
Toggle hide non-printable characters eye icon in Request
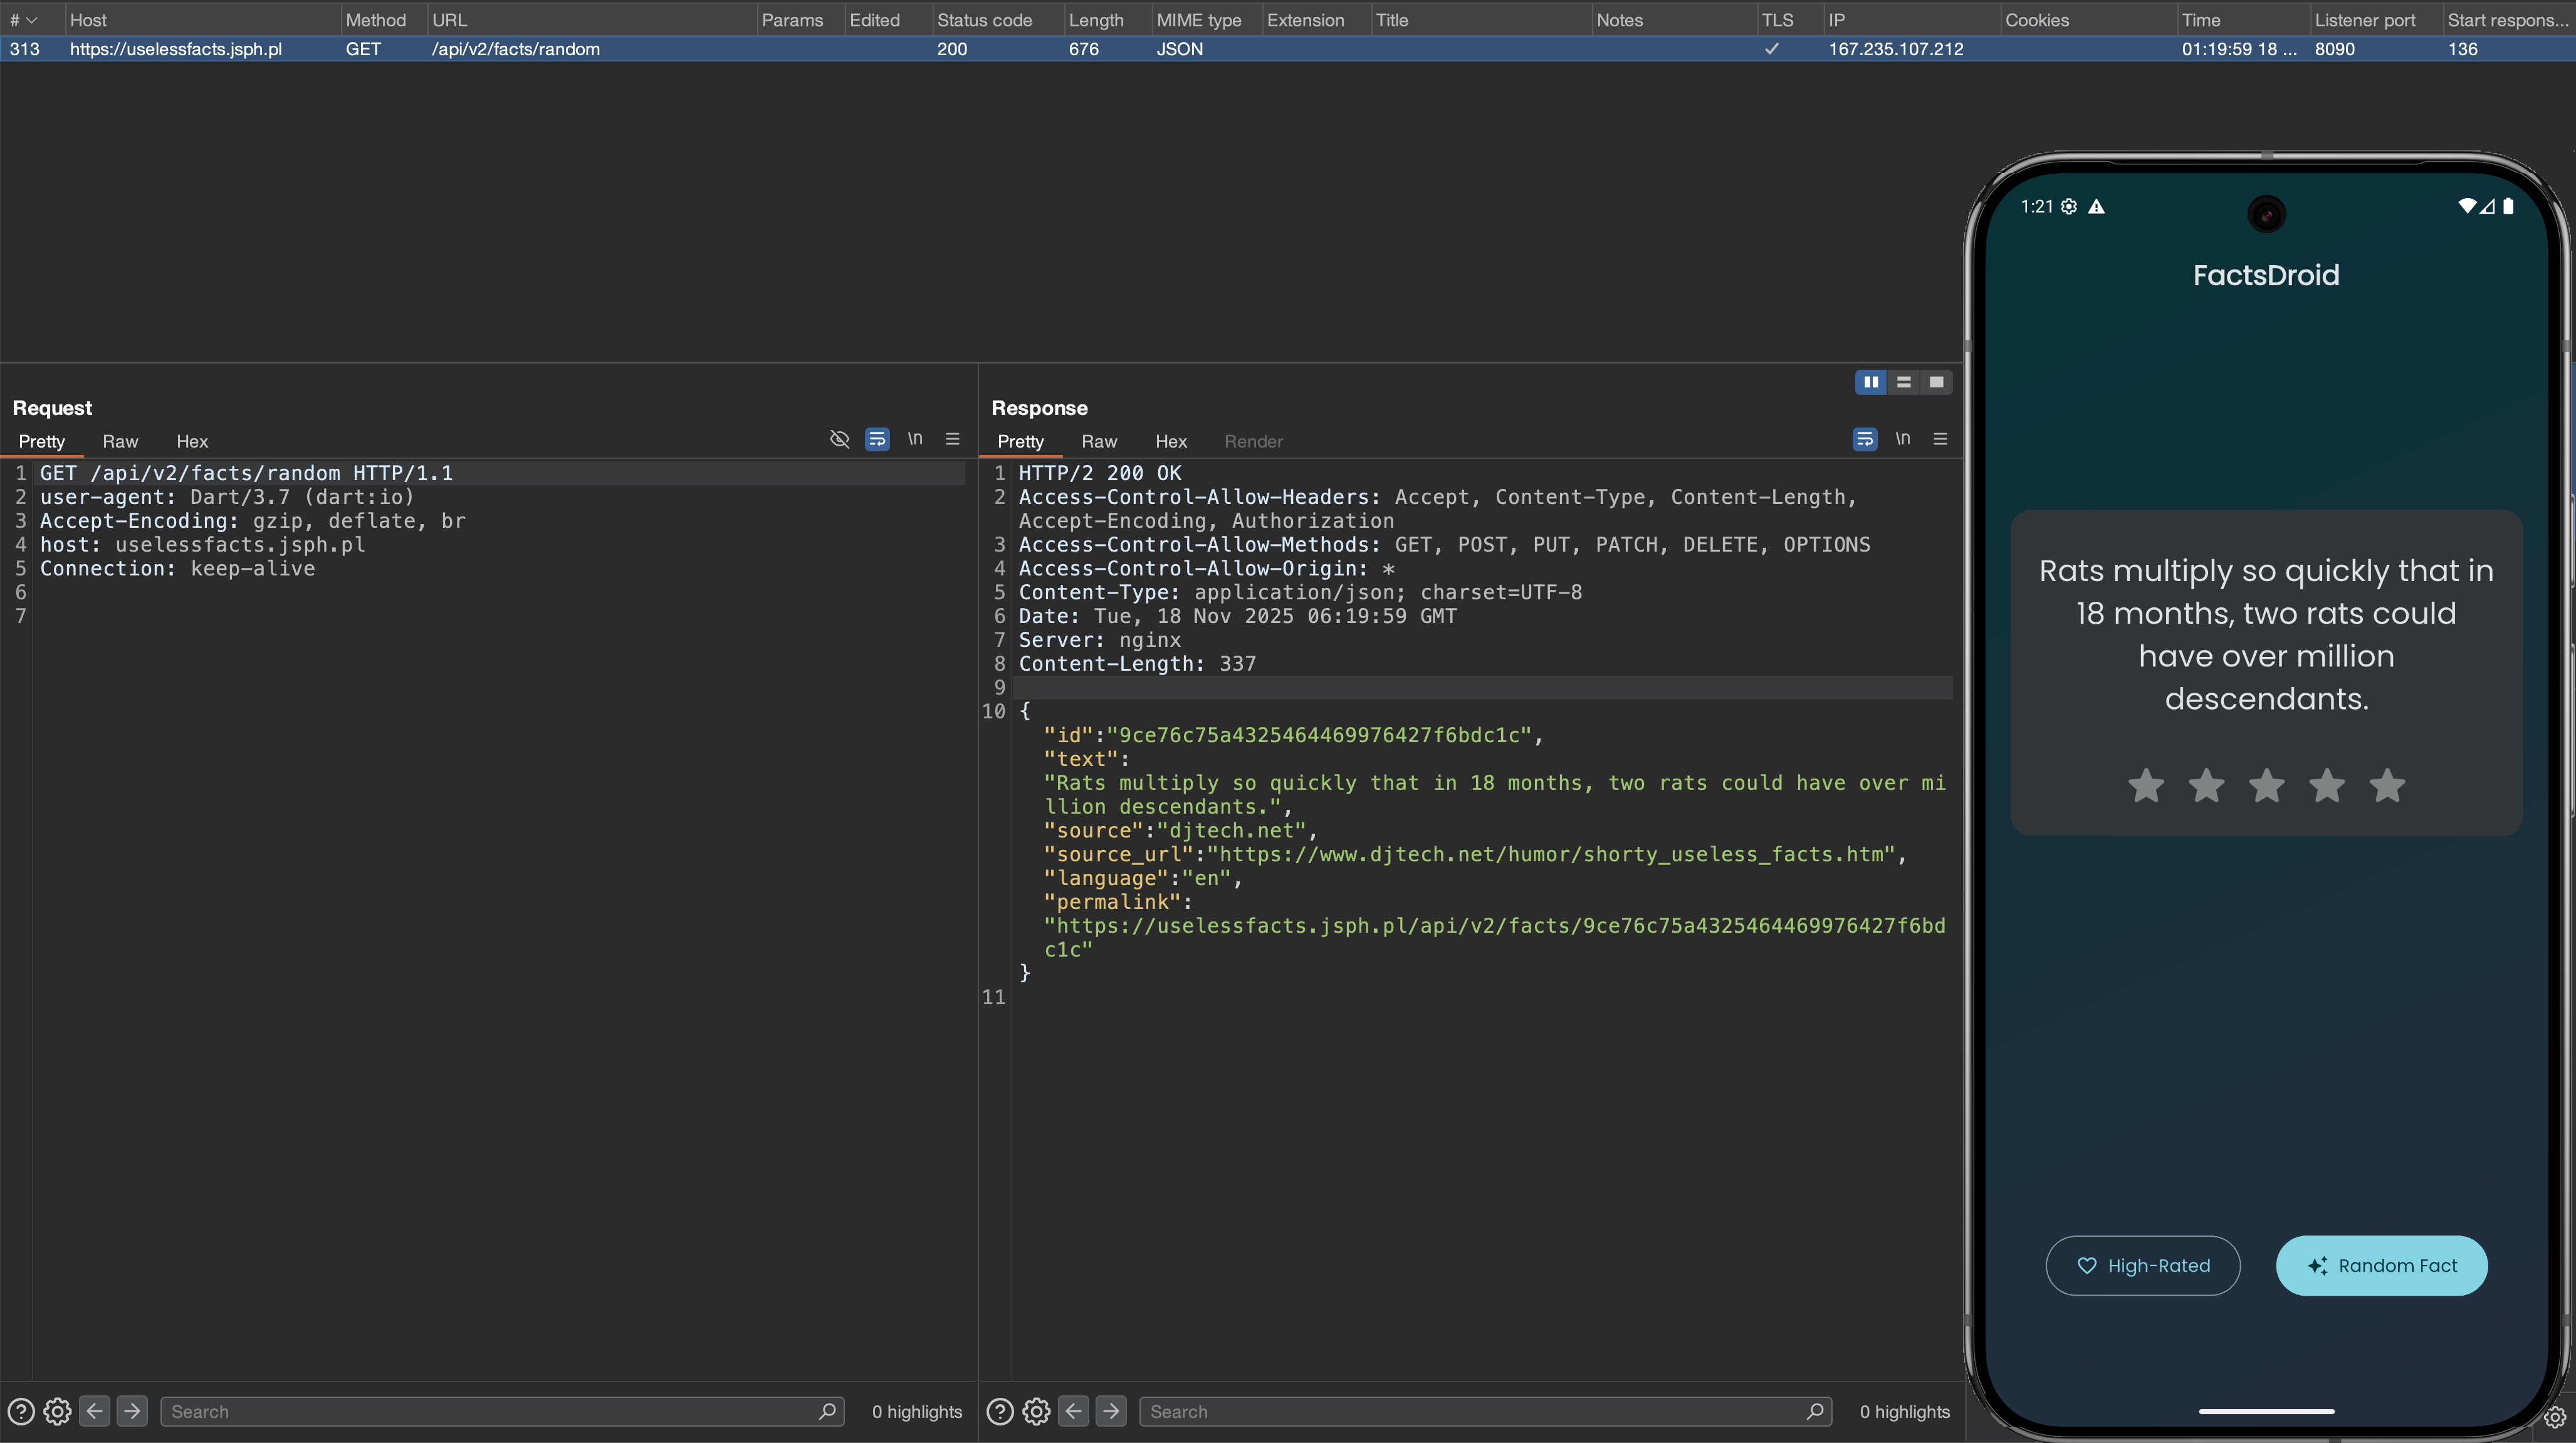(839, 439)
